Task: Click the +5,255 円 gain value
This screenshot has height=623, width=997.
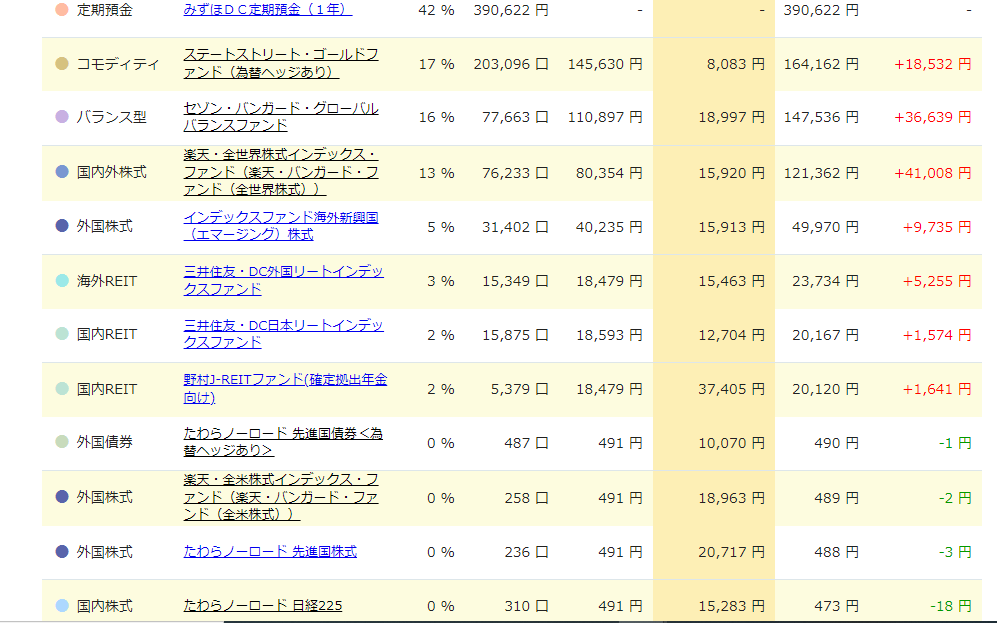Action: pos(937,281)
